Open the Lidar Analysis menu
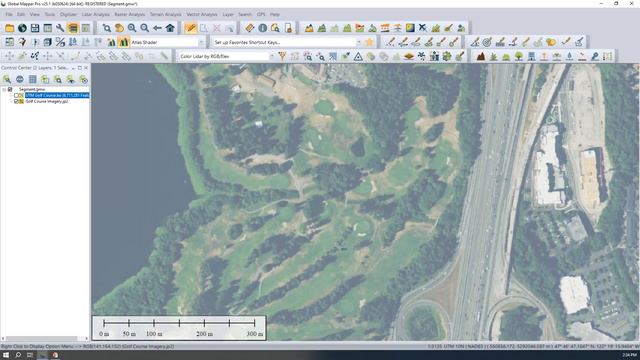Image resolution: width=640 pixels, height=360 pixels. [x=96, y=14]
